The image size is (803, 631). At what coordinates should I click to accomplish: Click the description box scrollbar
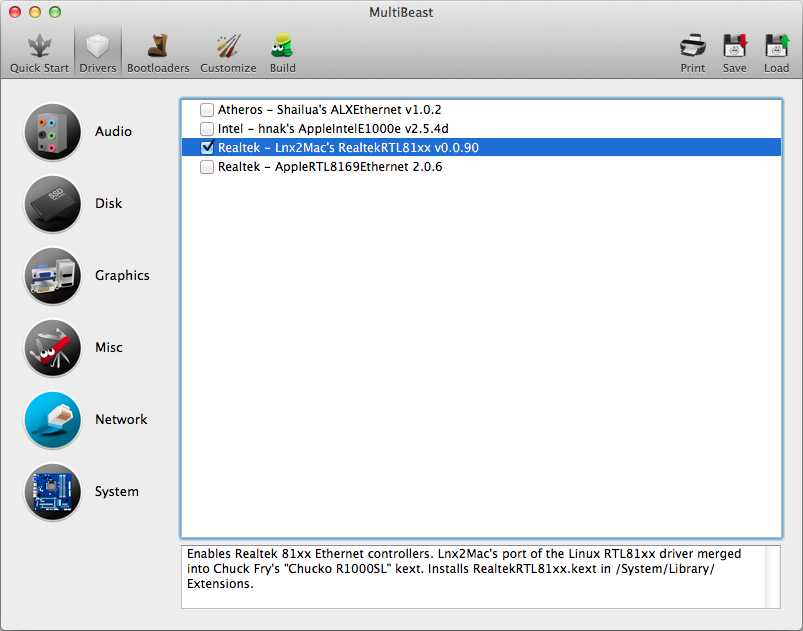[x=773, y=577]
